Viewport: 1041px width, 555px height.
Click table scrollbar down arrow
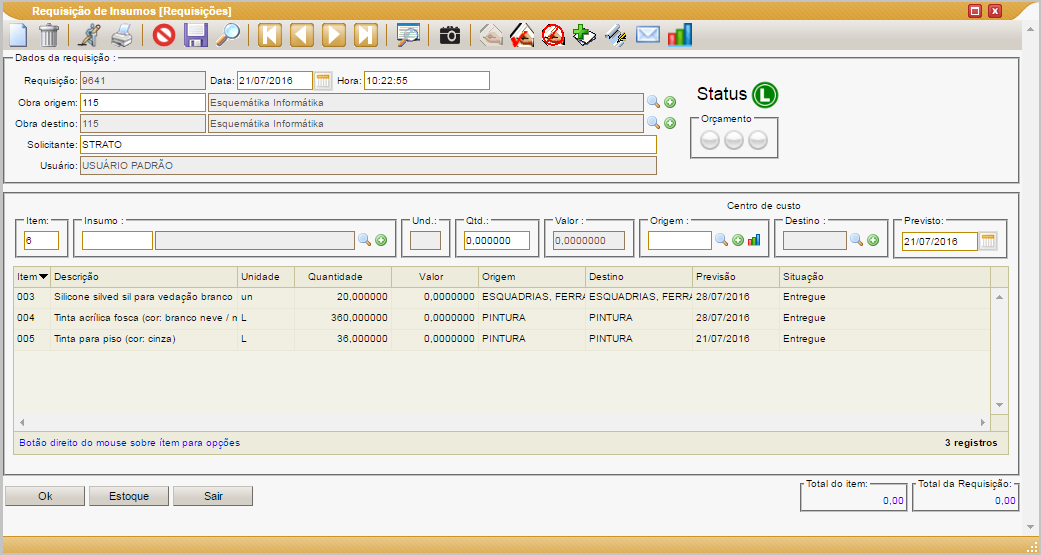tap(999, 405)
